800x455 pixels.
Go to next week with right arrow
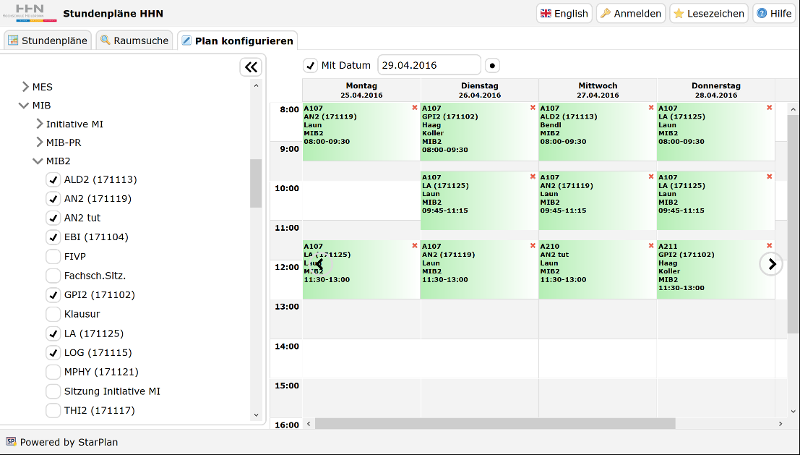[x=771, y=264]
